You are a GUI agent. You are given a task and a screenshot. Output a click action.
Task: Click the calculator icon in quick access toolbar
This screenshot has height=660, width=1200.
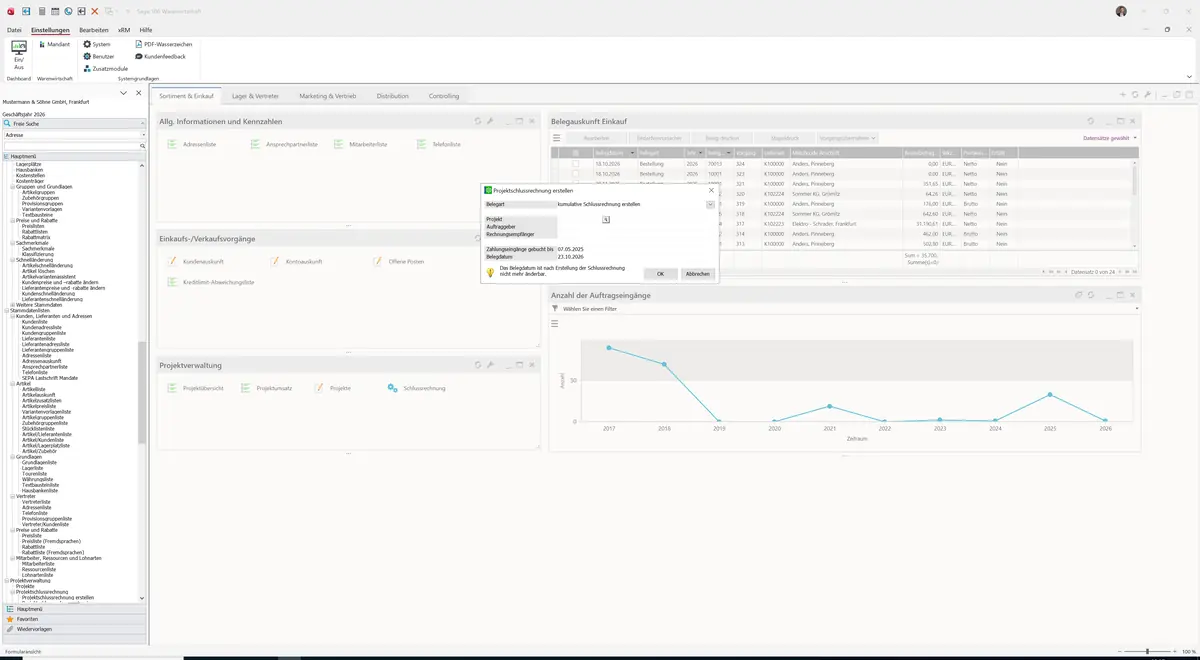tap(41, 11)
